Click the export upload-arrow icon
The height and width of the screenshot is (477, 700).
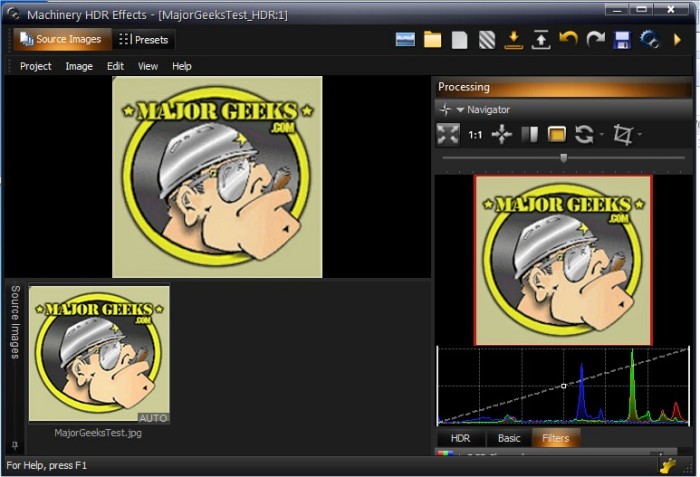[541, 40]
